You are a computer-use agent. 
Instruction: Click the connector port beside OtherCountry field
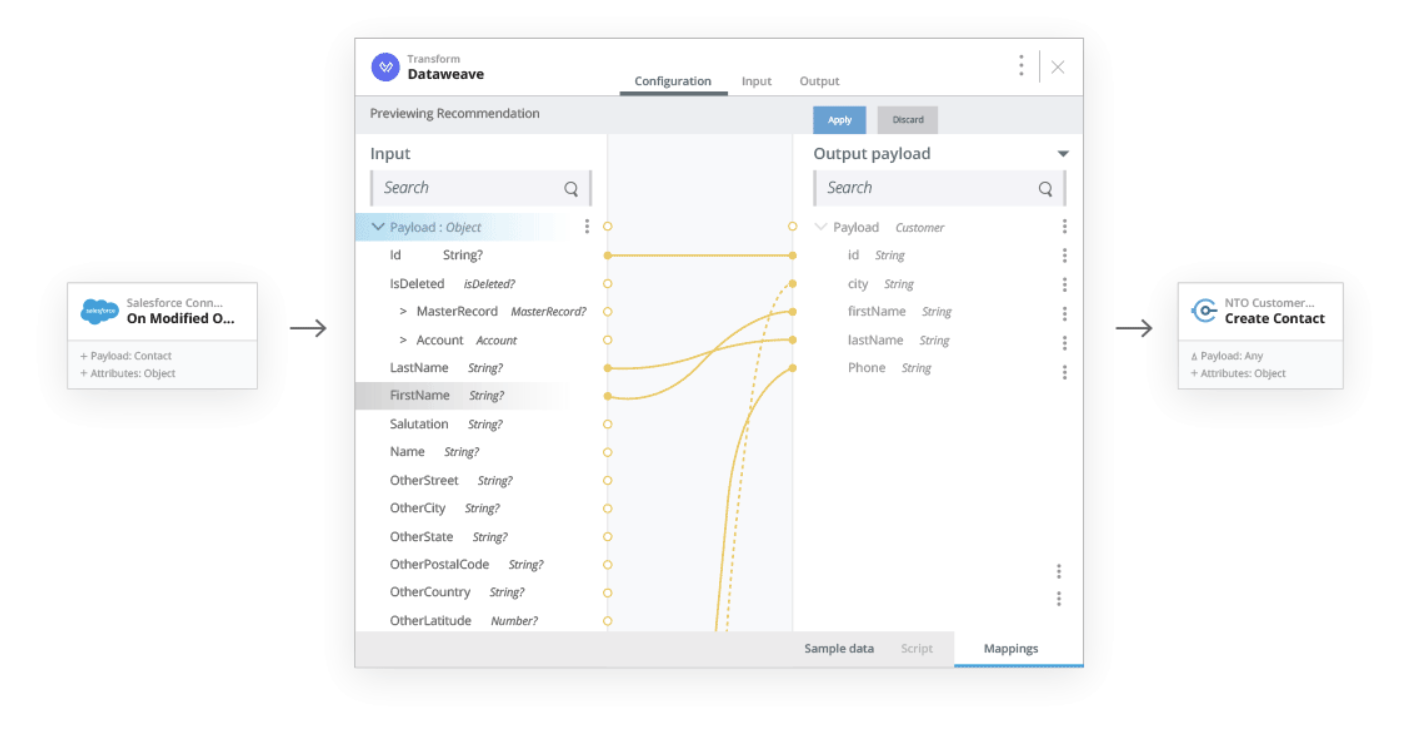pos(607,593)
